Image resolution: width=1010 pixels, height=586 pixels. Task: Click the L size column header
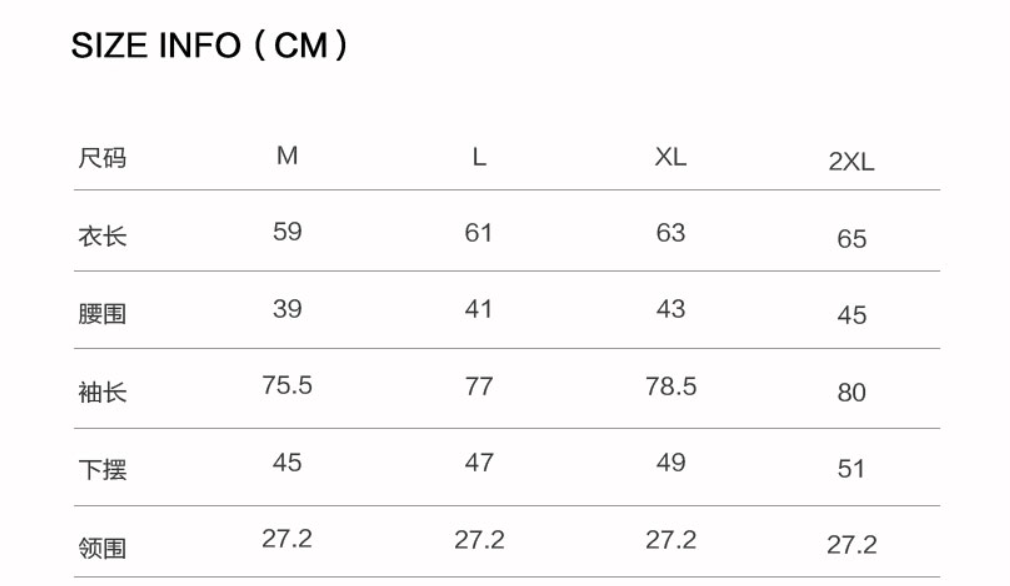click(479, 157)
